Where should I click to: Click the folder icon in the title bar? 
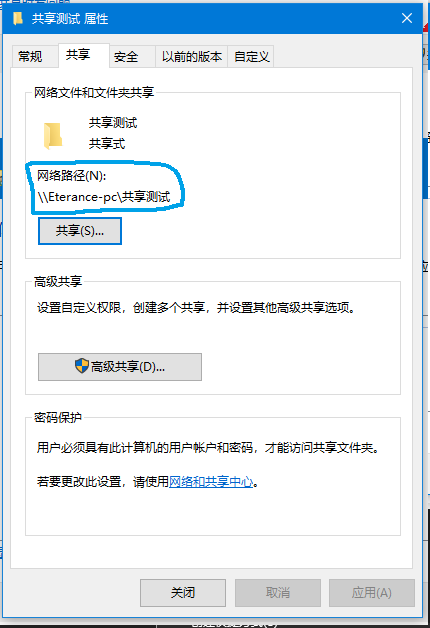[18, 18]
